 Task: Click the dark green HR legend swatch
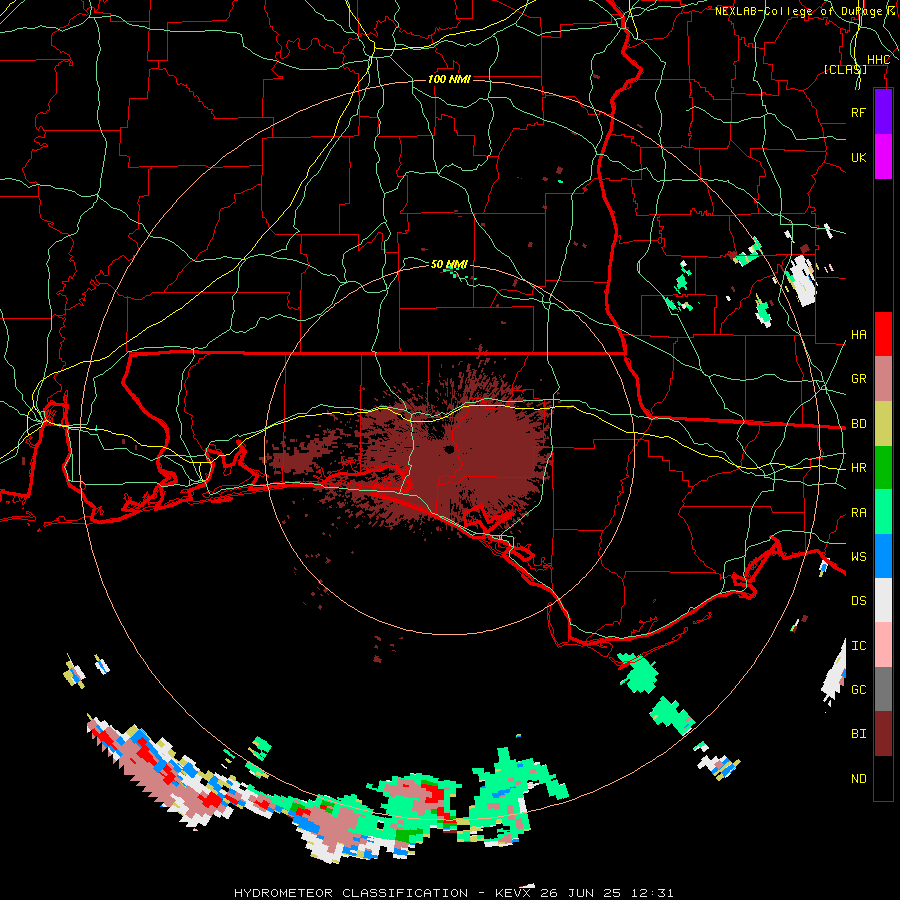click(x=883, y=468)
